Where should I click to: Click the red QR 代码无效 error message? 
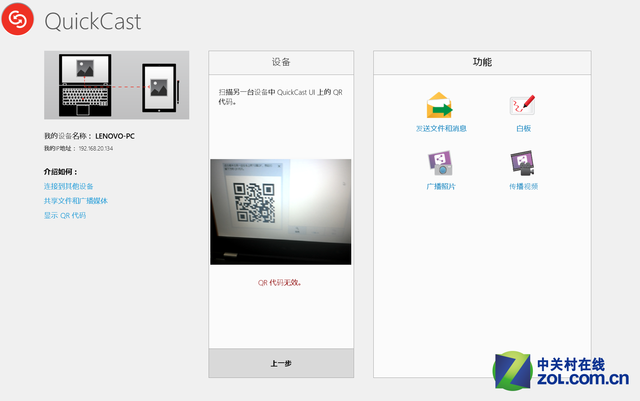[281, 282]
